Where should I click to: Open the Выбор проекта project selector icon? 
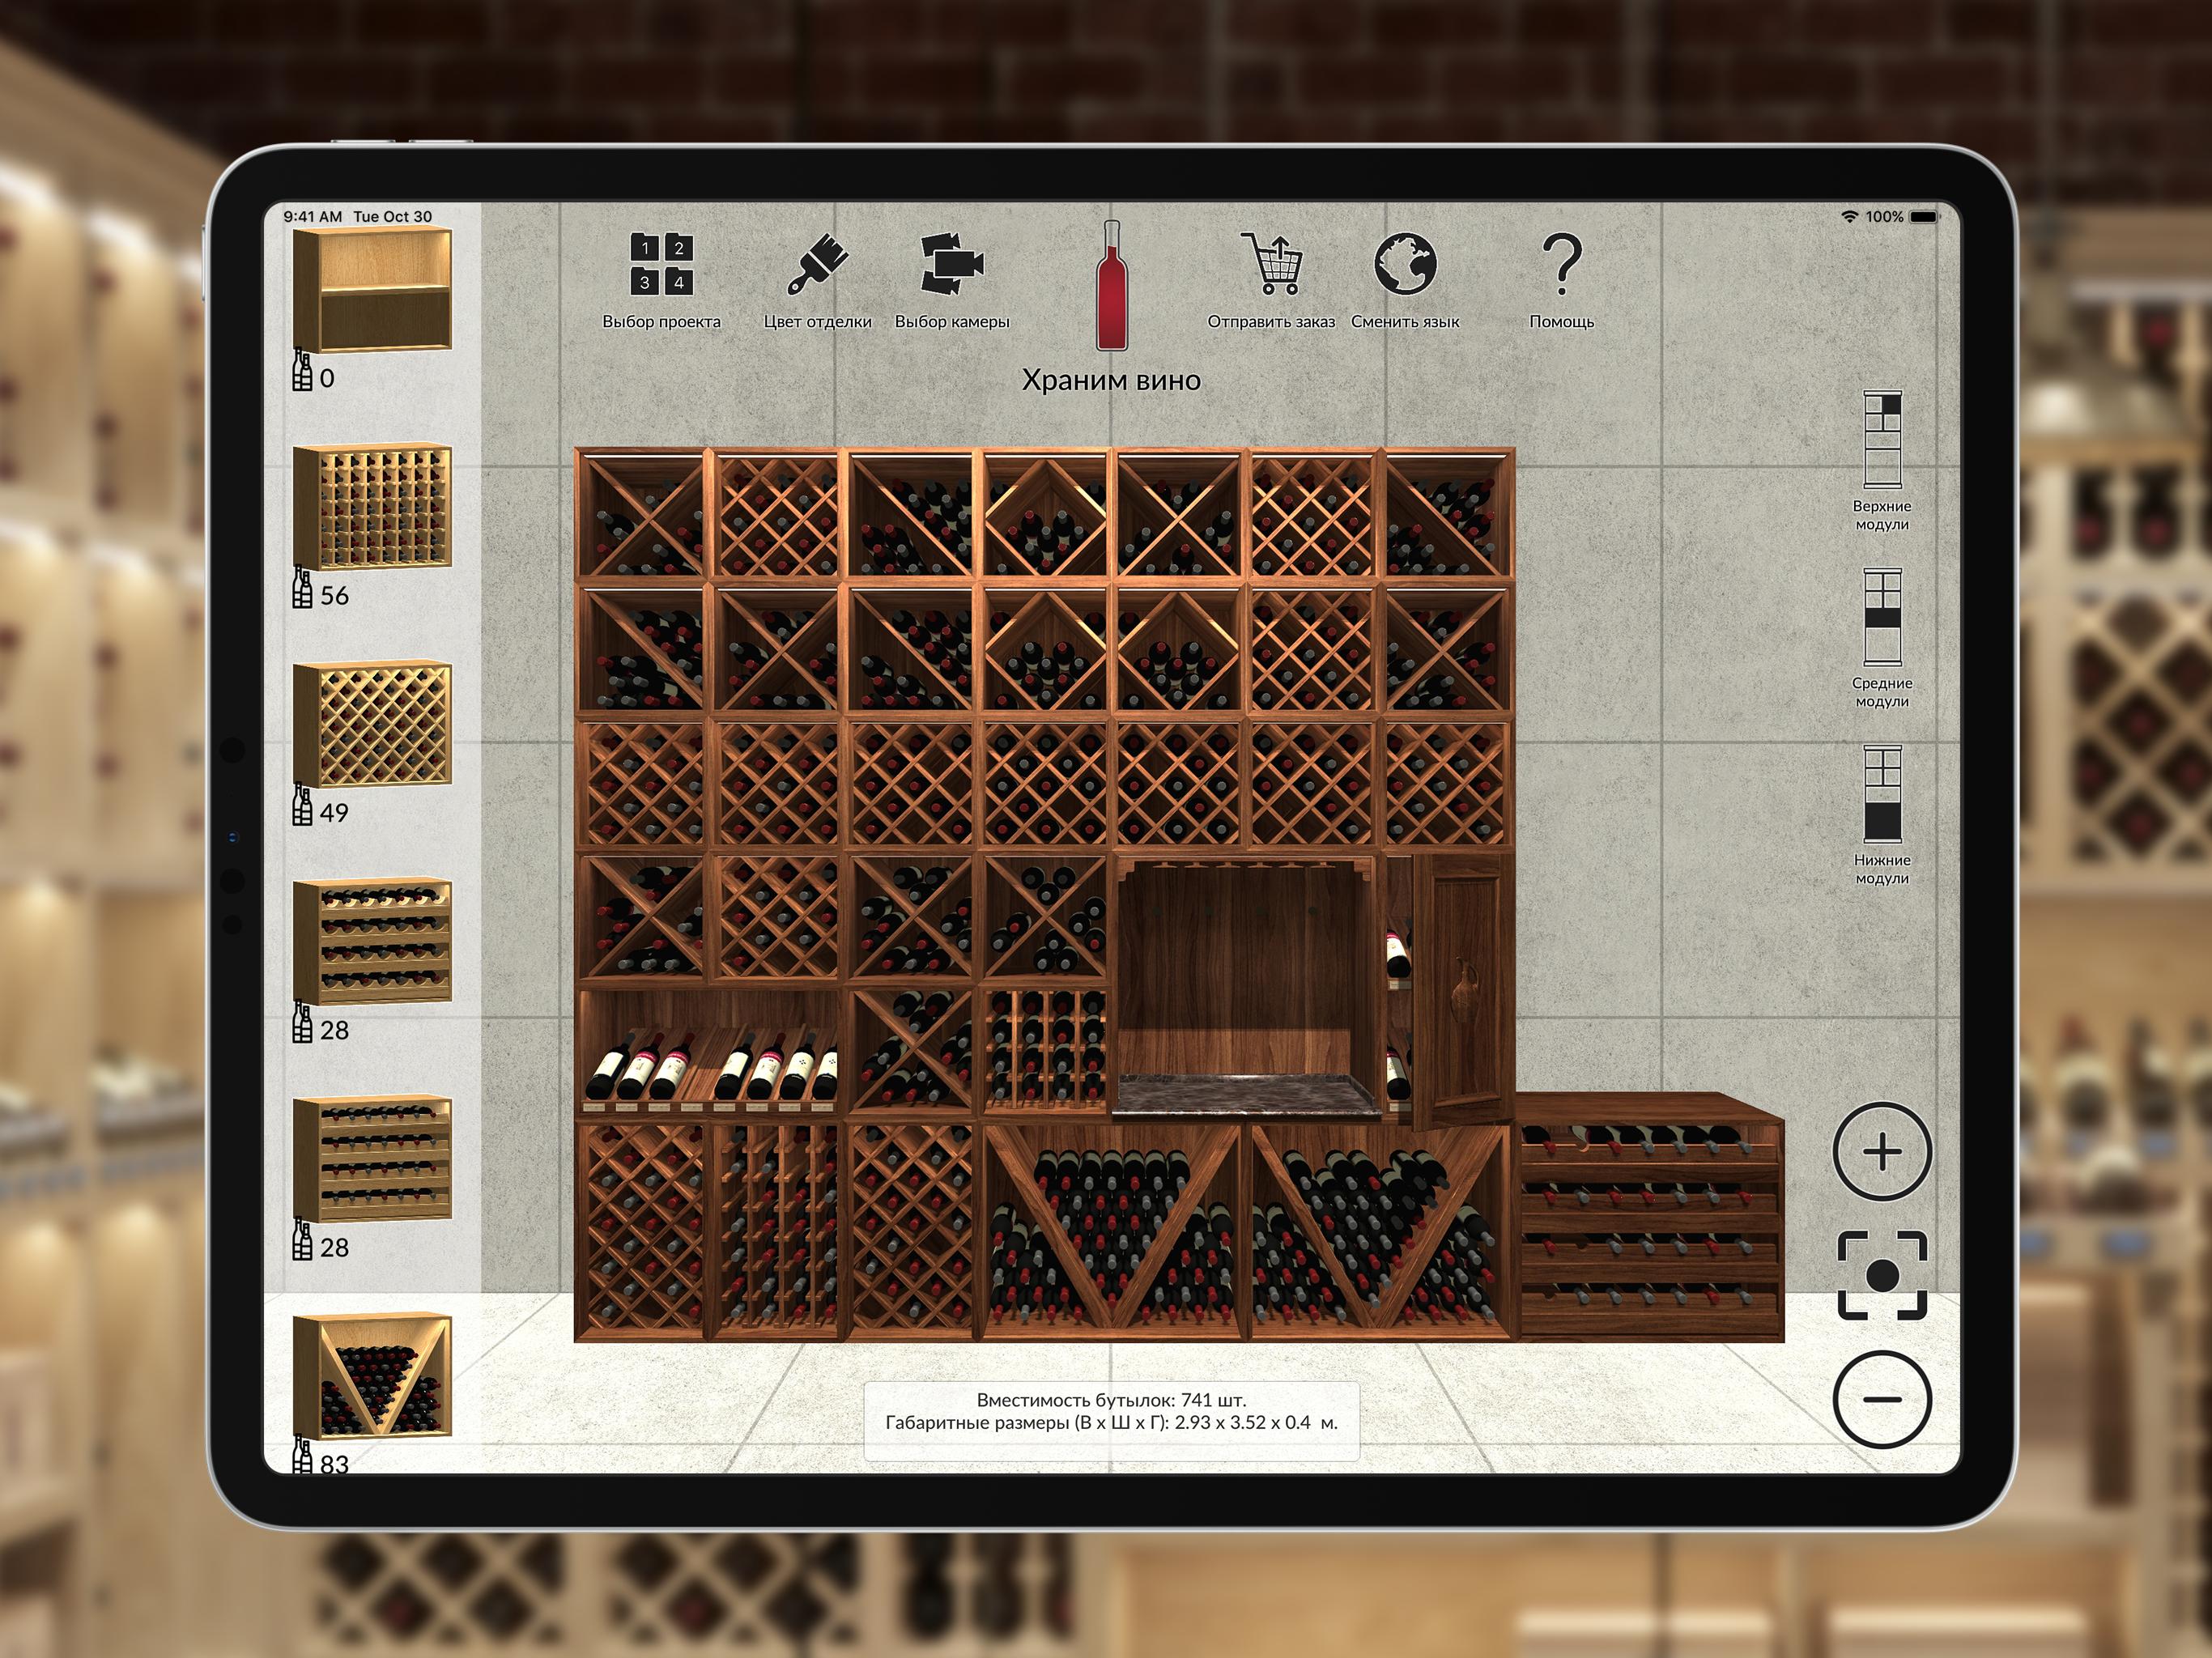(661, 264)
